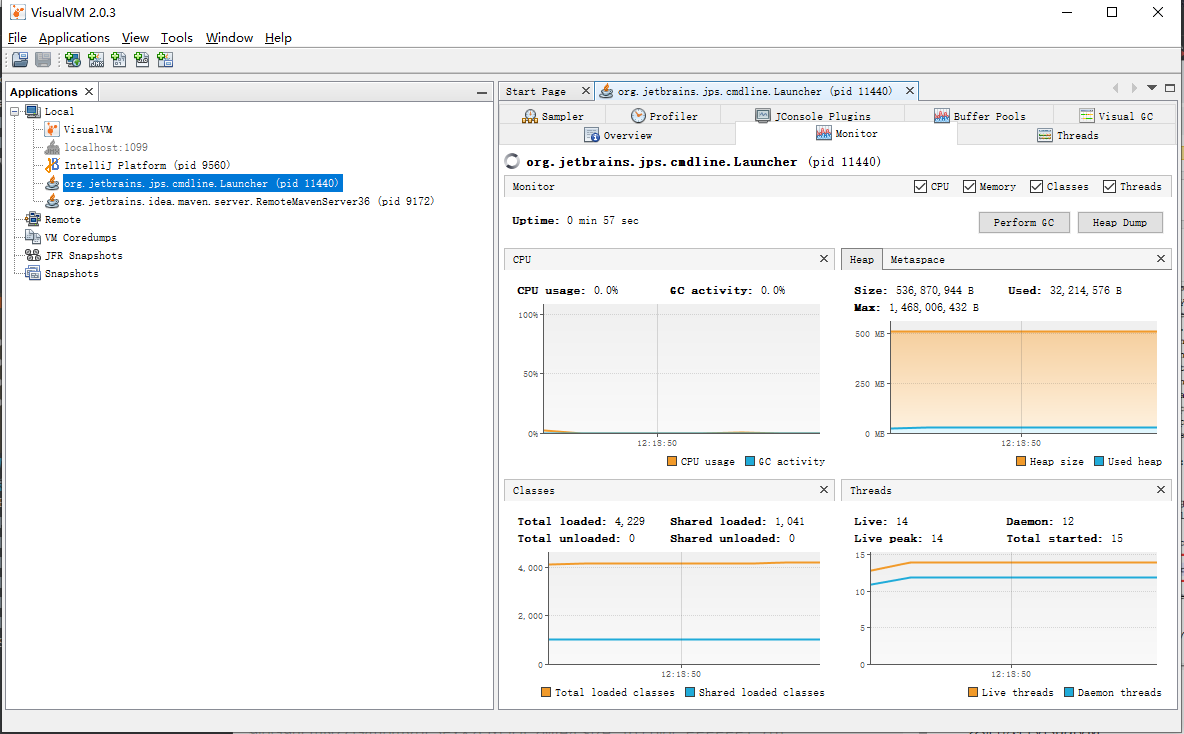Close the Applications panel tab
This screenshot has height=734, width=1184.
point(89,91)
